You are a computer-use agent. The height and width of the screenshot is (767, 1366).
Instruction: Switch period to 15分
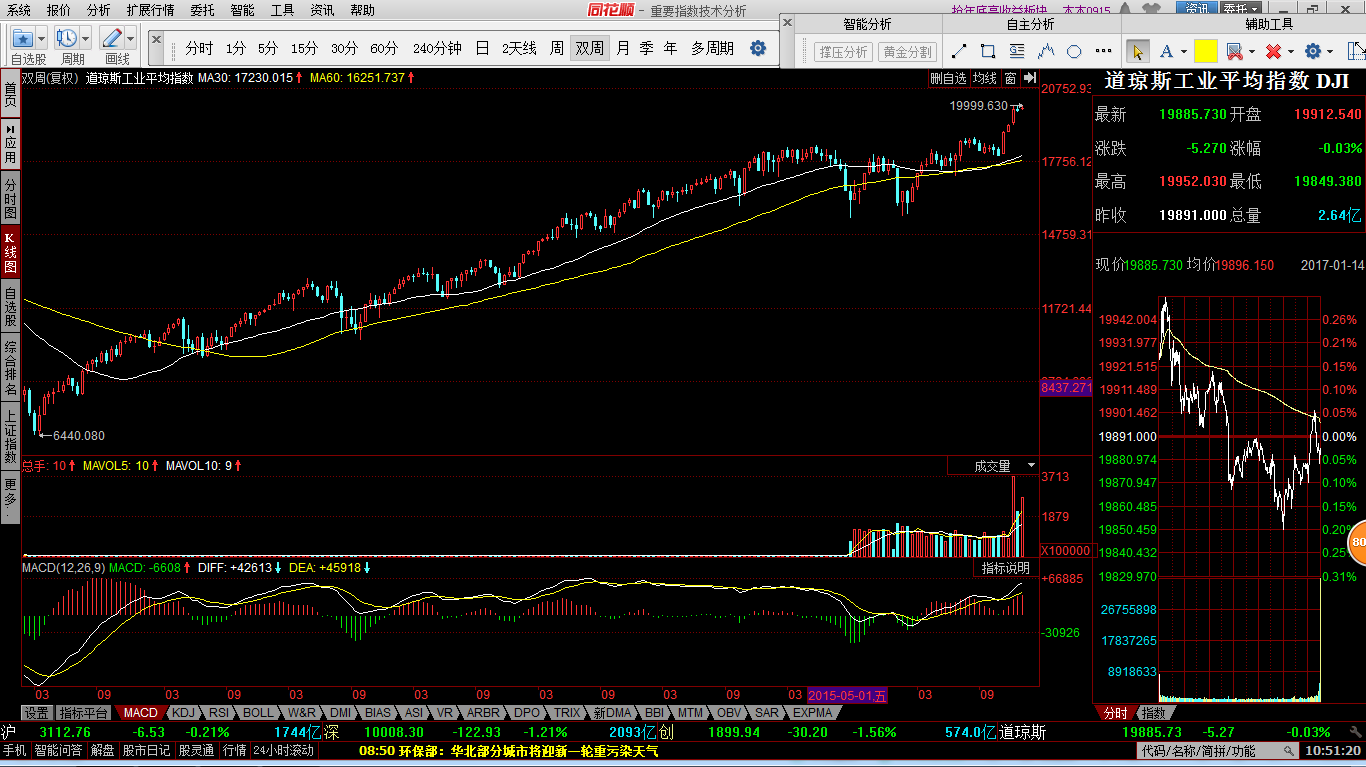(305, 48)
